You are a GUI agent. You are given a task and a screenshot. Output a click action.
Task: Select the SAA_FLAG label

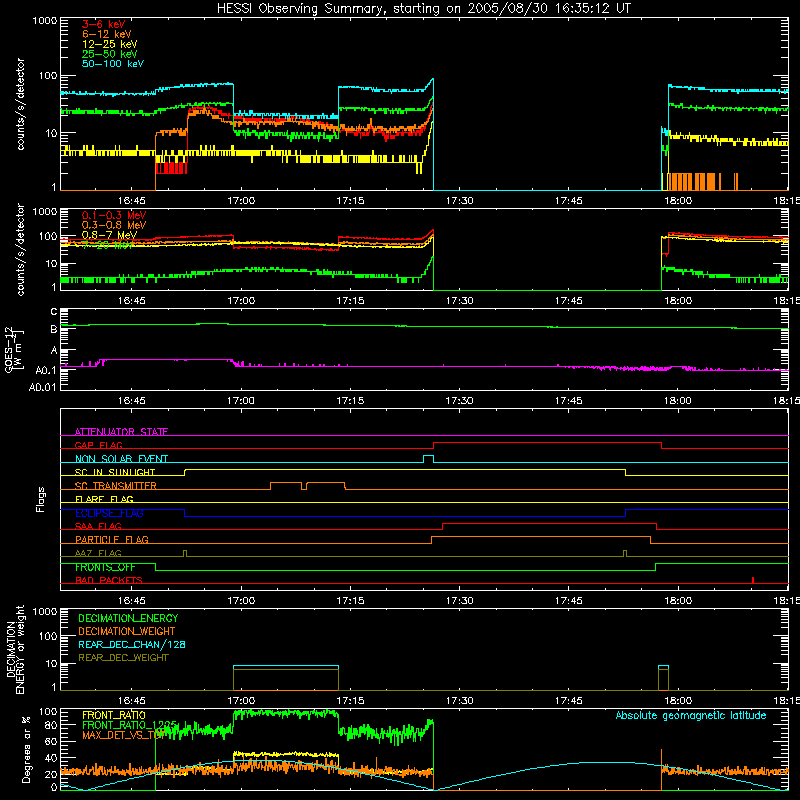click(98, 526)
